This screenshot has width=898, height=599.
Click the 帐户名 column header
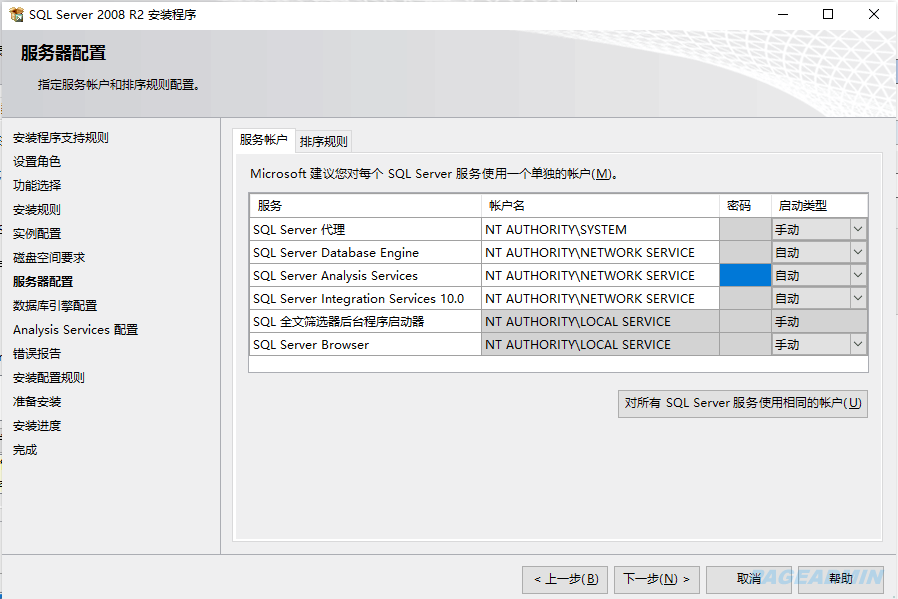point(600,206)
